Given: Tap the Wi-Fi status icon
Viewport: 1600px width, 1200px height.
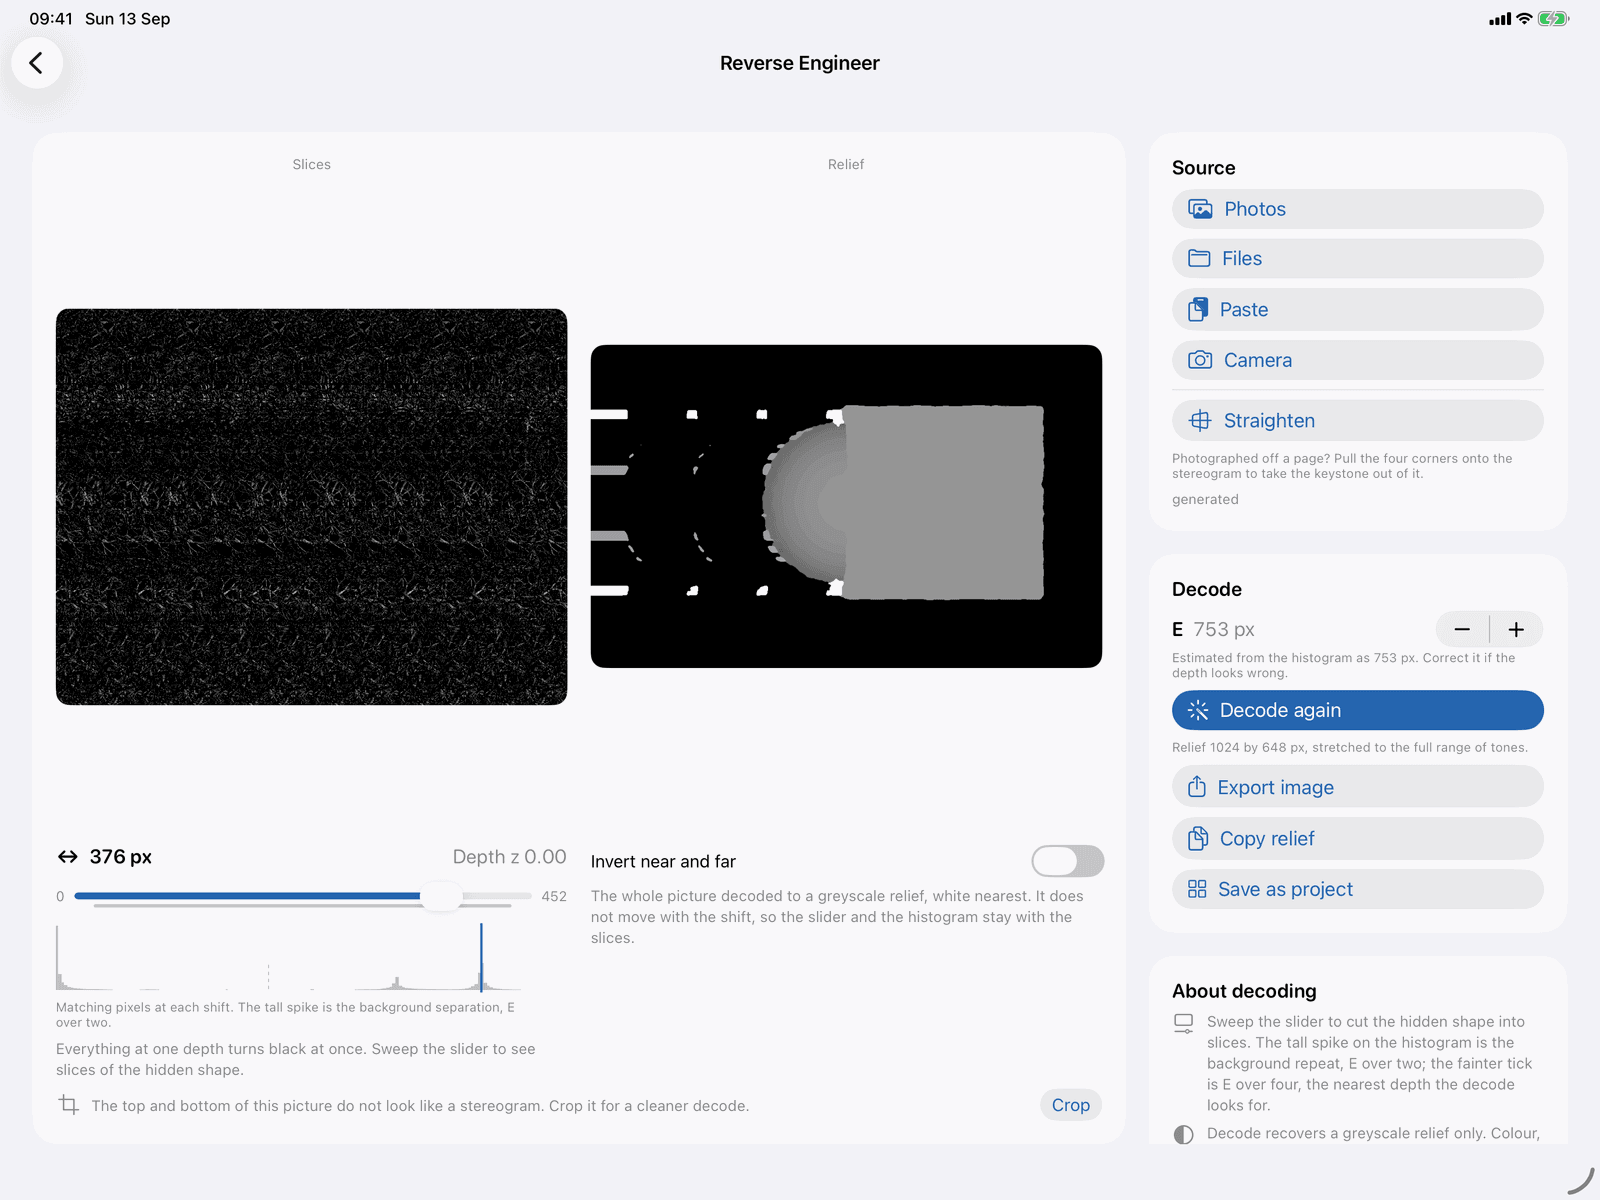Looking at the screenshot, I should coord(1524,19).
